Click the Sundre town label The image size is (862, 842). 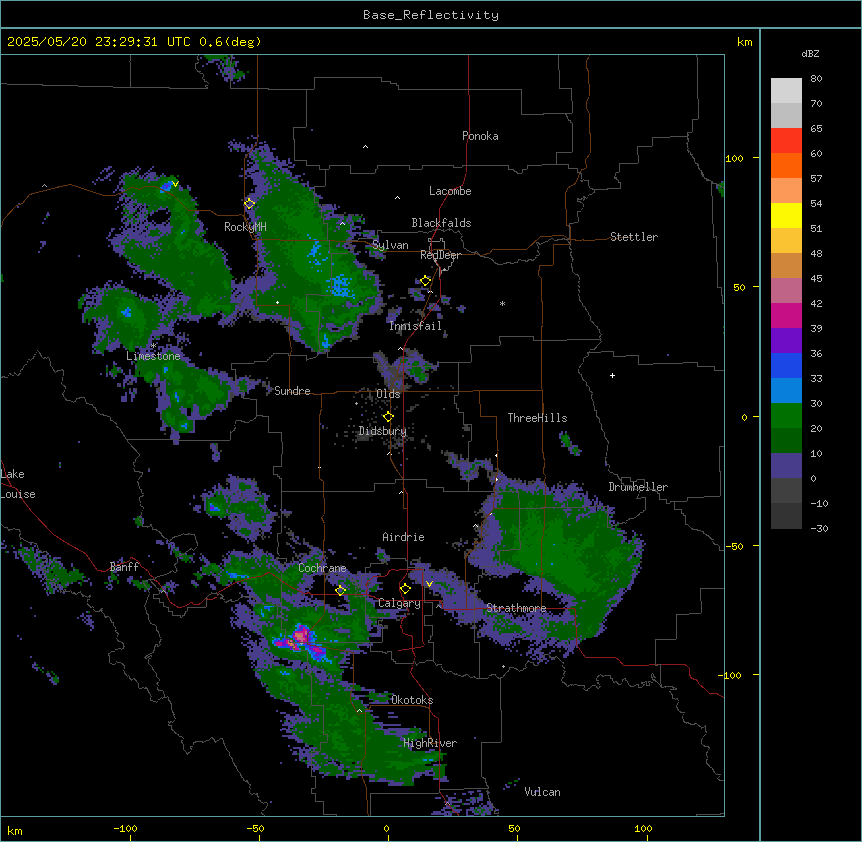[x=292, y=391]
